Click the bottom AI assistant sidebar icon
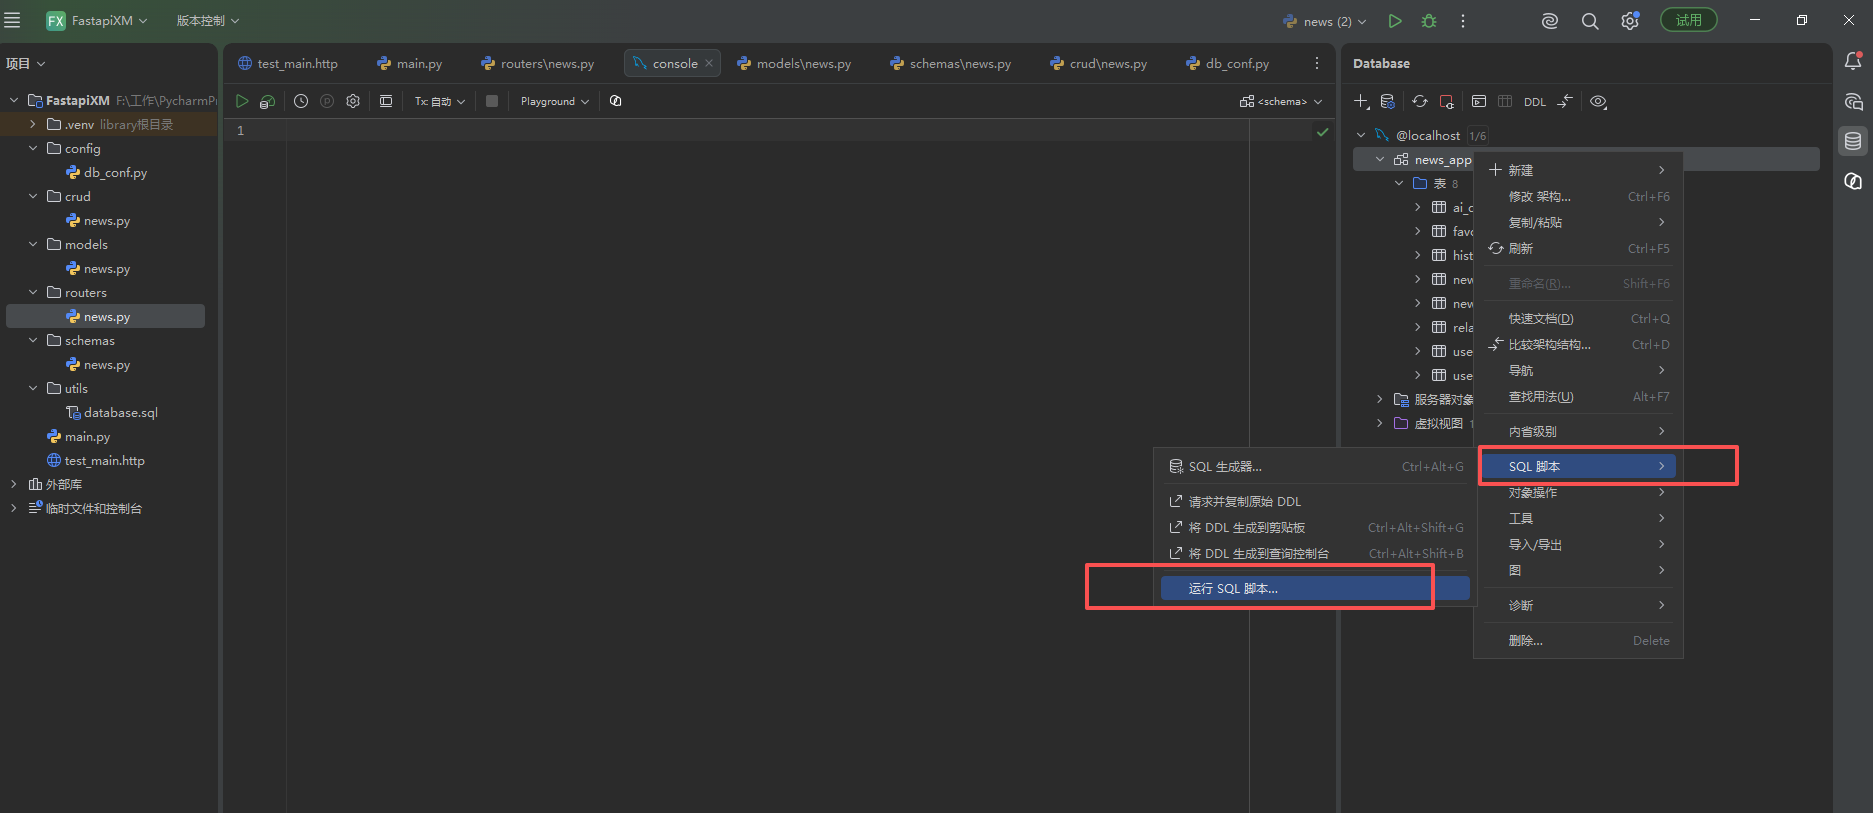The image size is (1873, 813). pyautogui.click(x=1853, y=181)
